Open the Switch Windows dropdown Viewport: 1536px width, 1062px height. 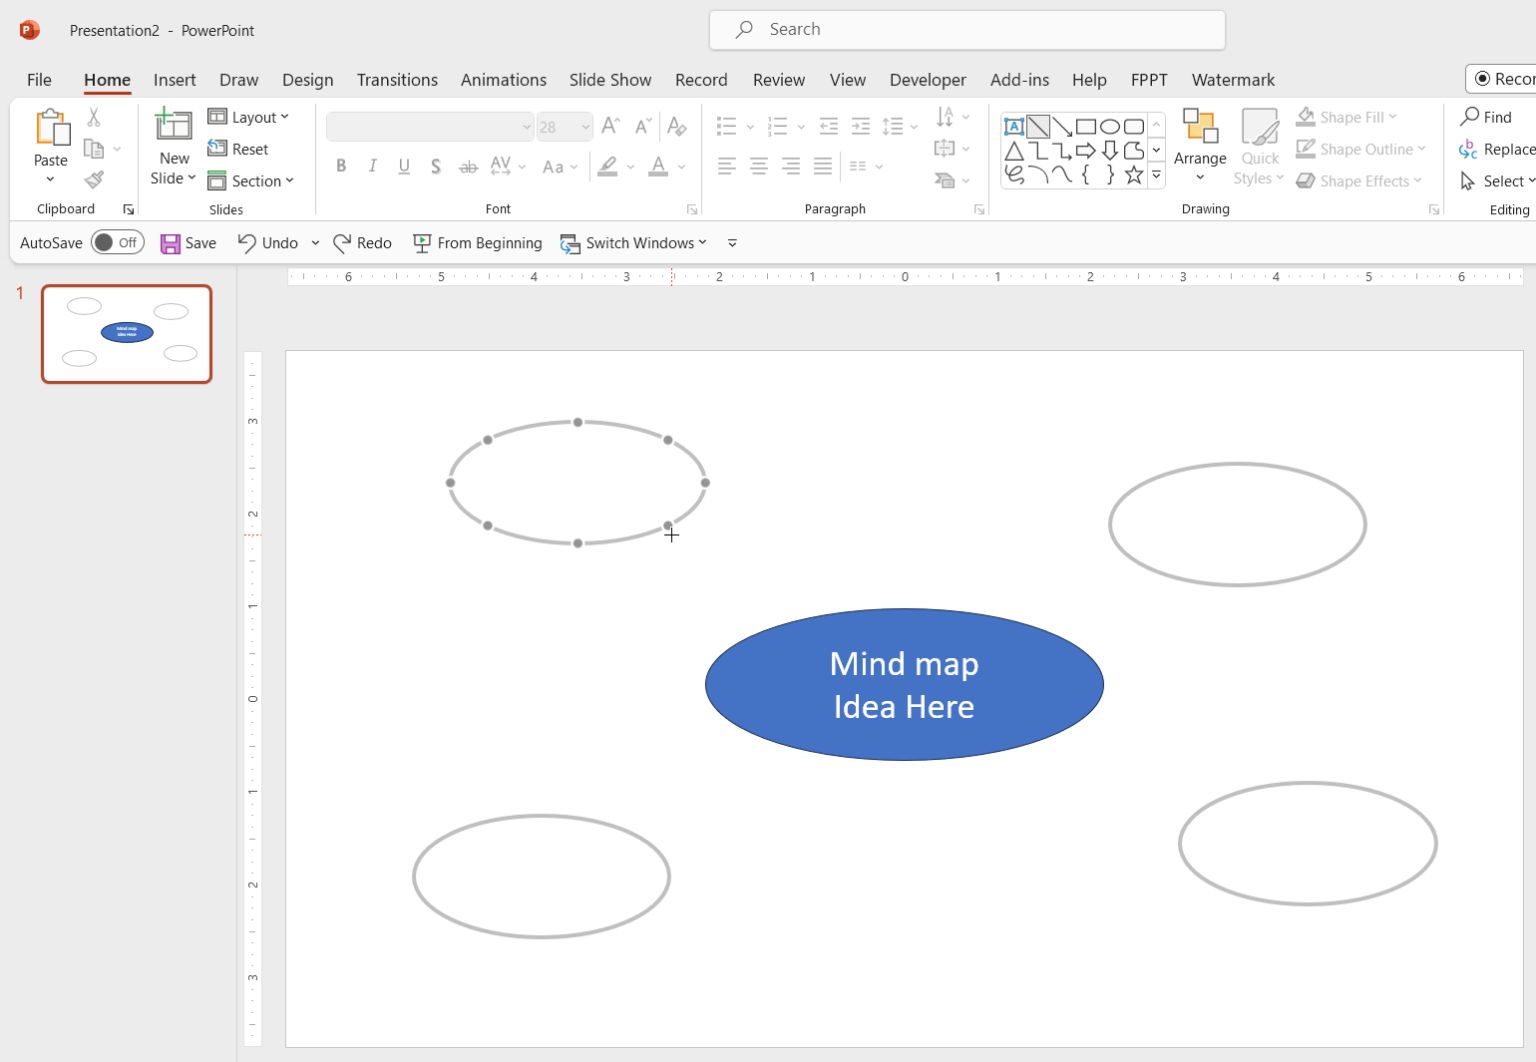click(x=704, y=242)
